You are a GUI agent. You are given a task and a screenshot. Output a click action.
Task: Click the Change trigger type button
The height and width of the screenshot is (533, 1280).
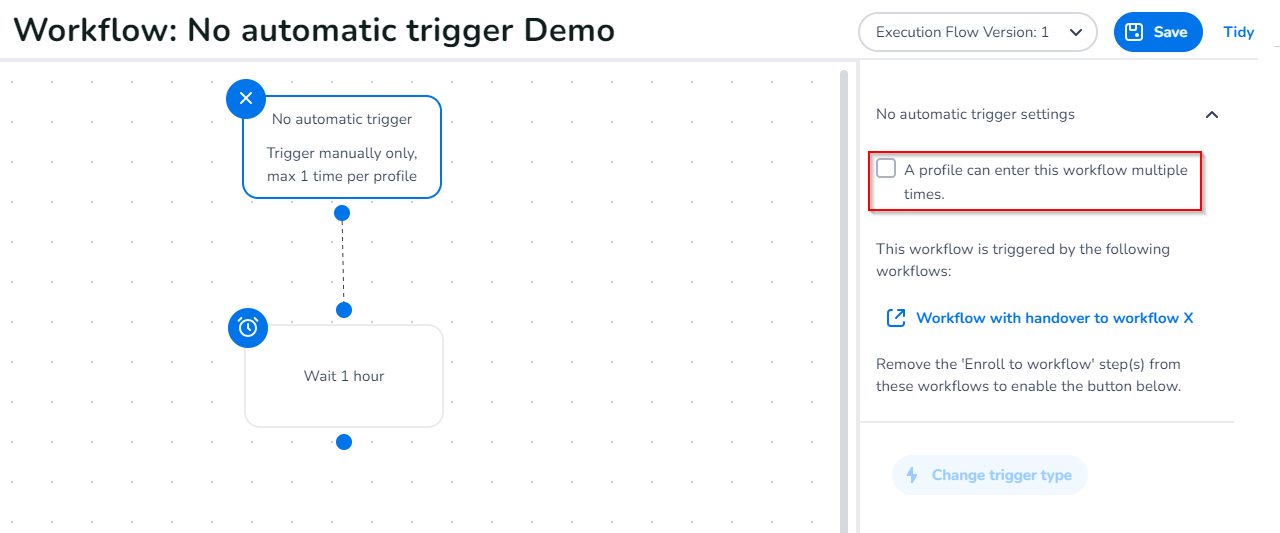click(x=989, y=475)
